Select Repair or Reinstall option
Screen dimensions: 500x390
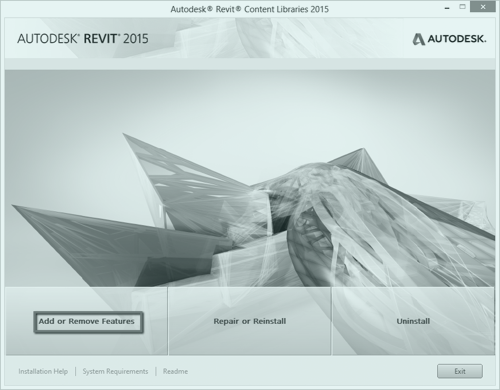coord(250,321)
